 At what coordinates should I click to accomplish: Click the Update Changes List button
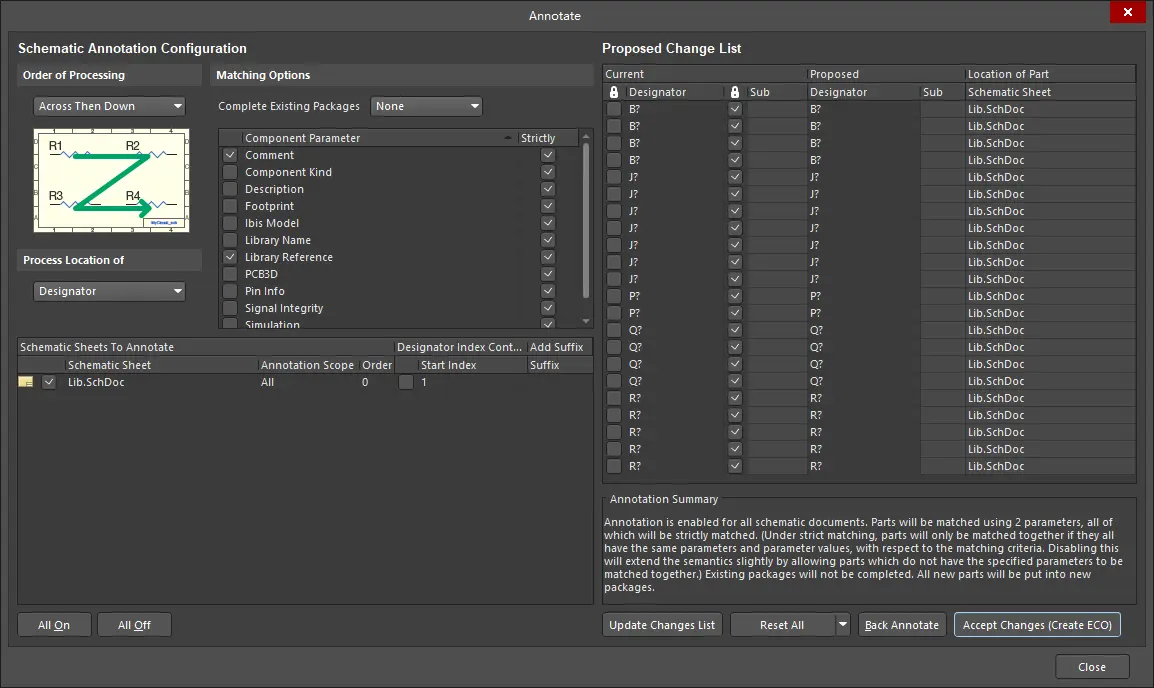[662, 625]
